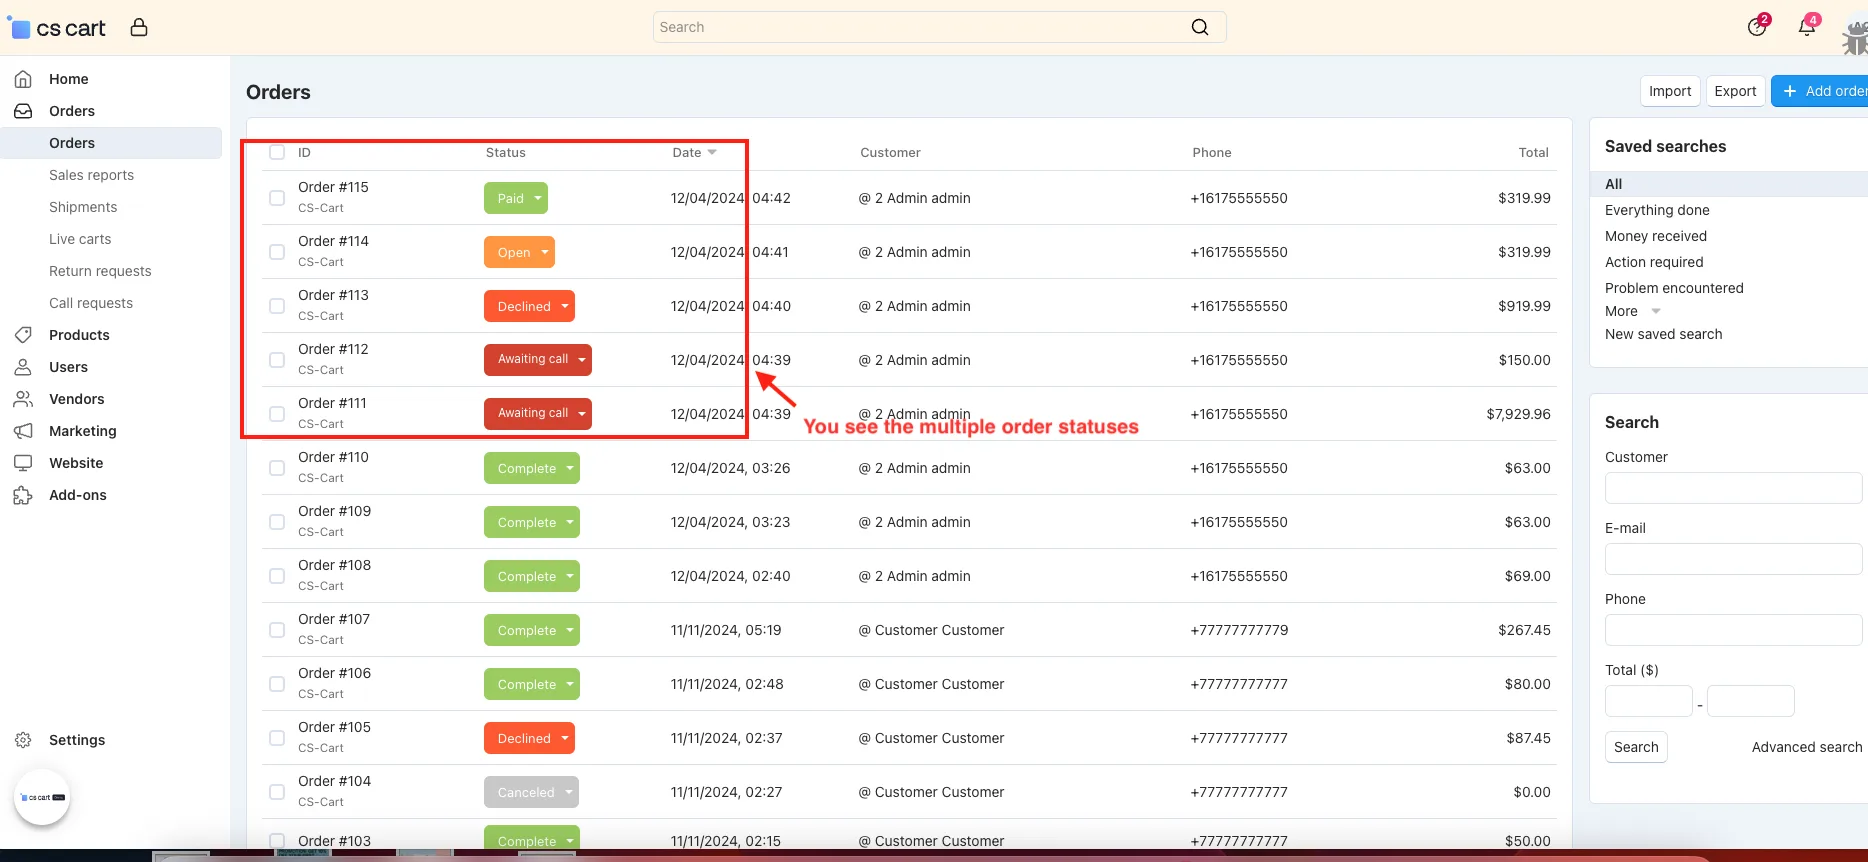Open Return requests in the sidebar

(100, 271)
